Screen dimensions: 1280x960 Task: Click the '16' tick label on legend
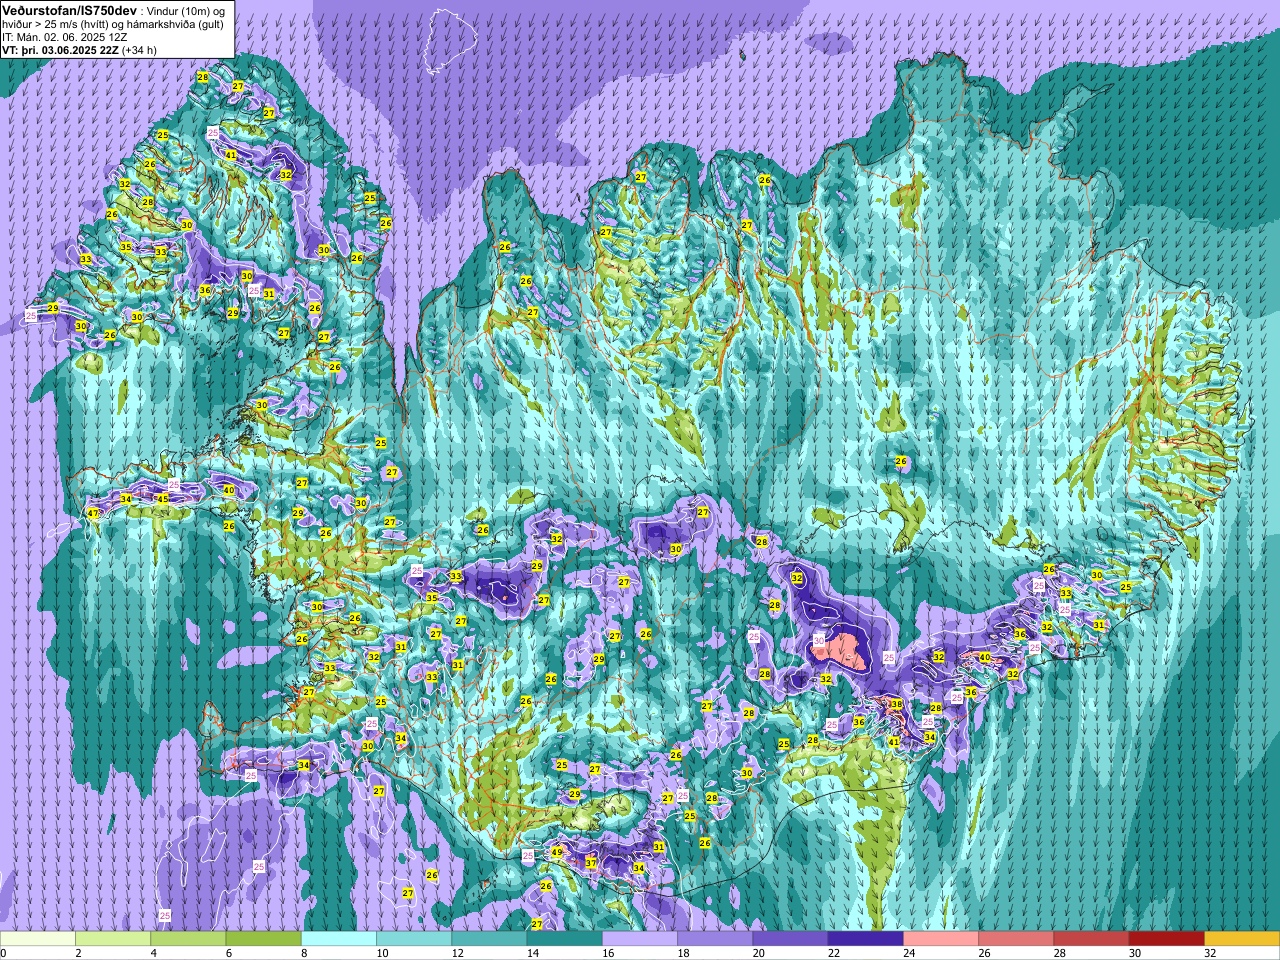[x=608, y=953]
